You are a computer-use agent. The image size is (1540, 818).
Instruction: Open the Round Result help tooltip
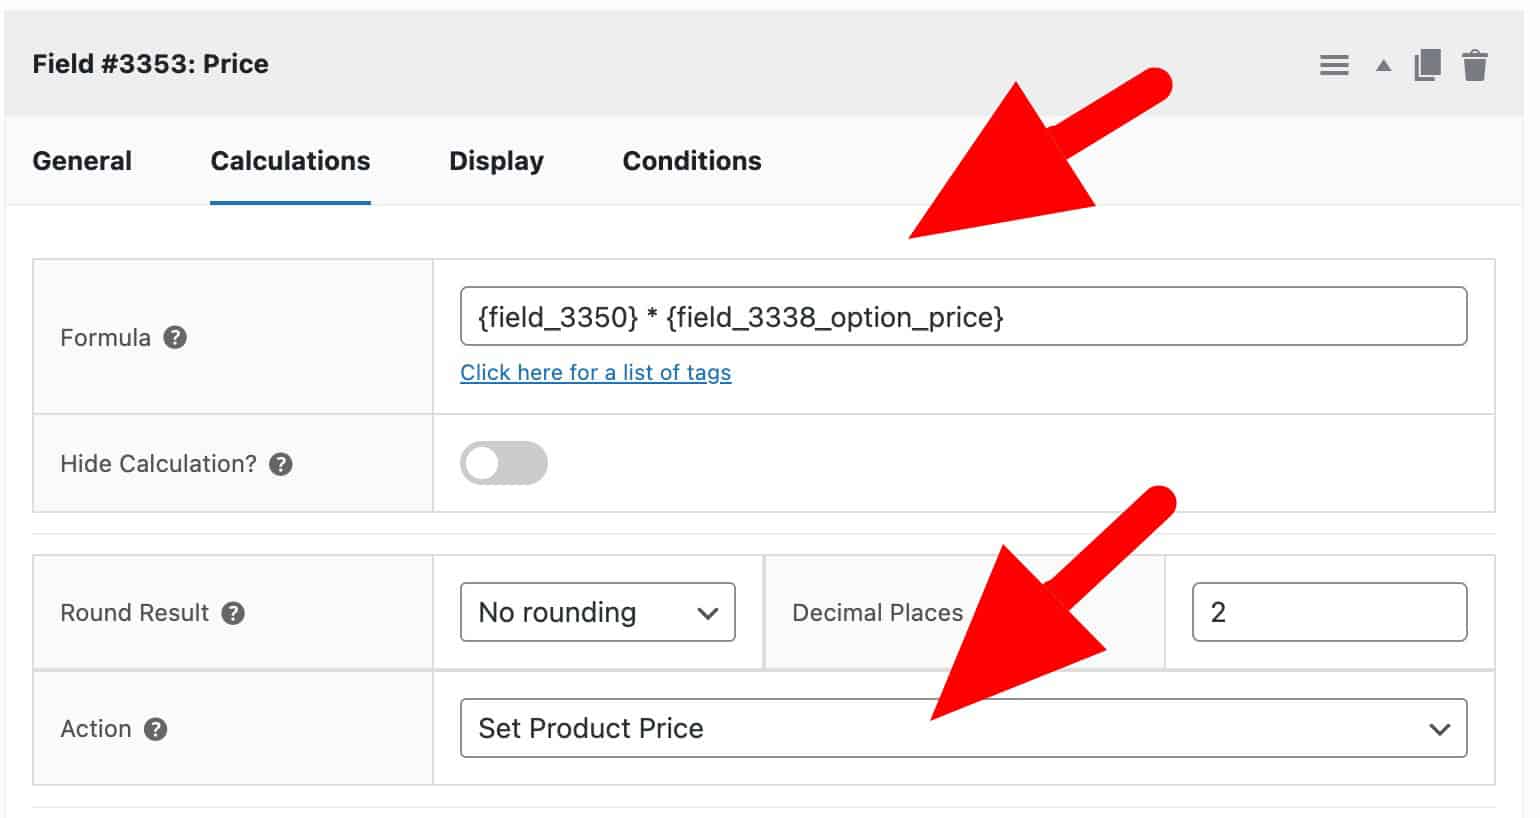232,613
